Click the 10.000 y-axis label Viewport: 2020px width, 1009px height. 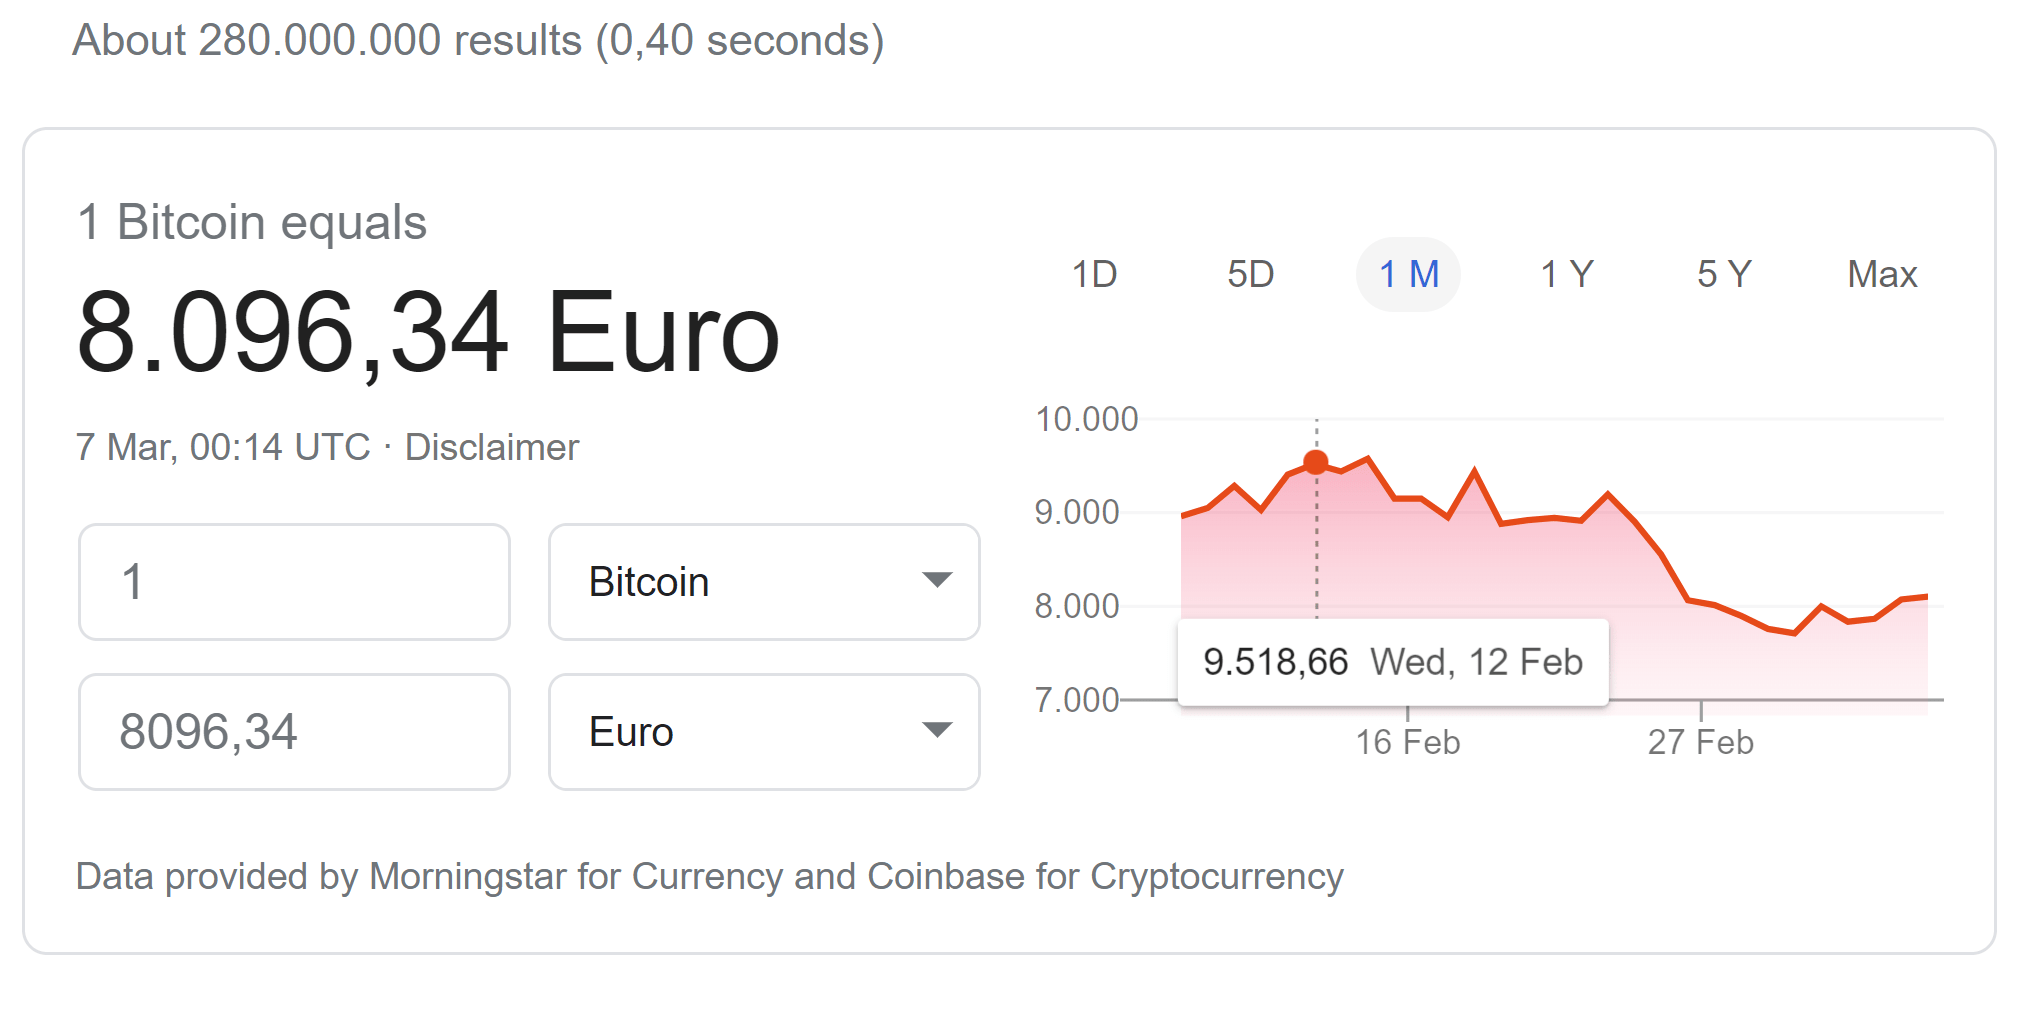(x=1086, y=419)
